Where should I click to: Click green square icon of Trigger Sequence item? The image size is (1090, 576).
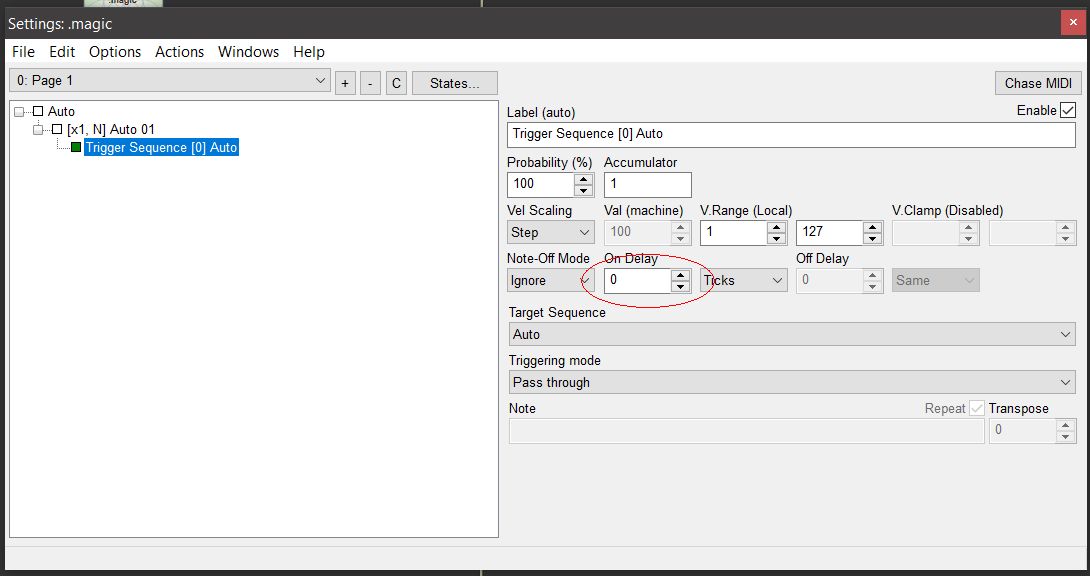(76, 148)
